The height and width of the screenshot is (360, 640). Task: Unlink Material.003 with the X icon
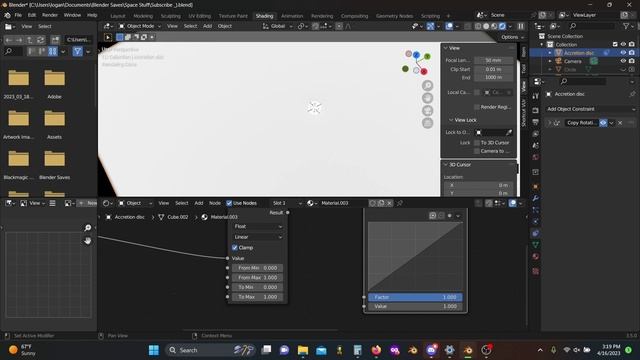pos(389,203)
